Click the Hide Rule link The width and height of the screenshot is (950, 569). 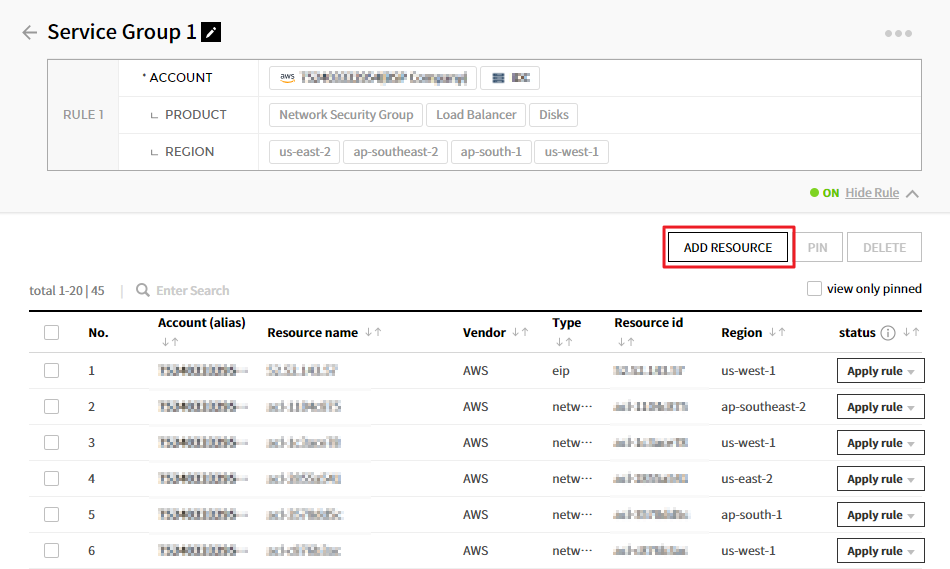[x=872, y=193]
